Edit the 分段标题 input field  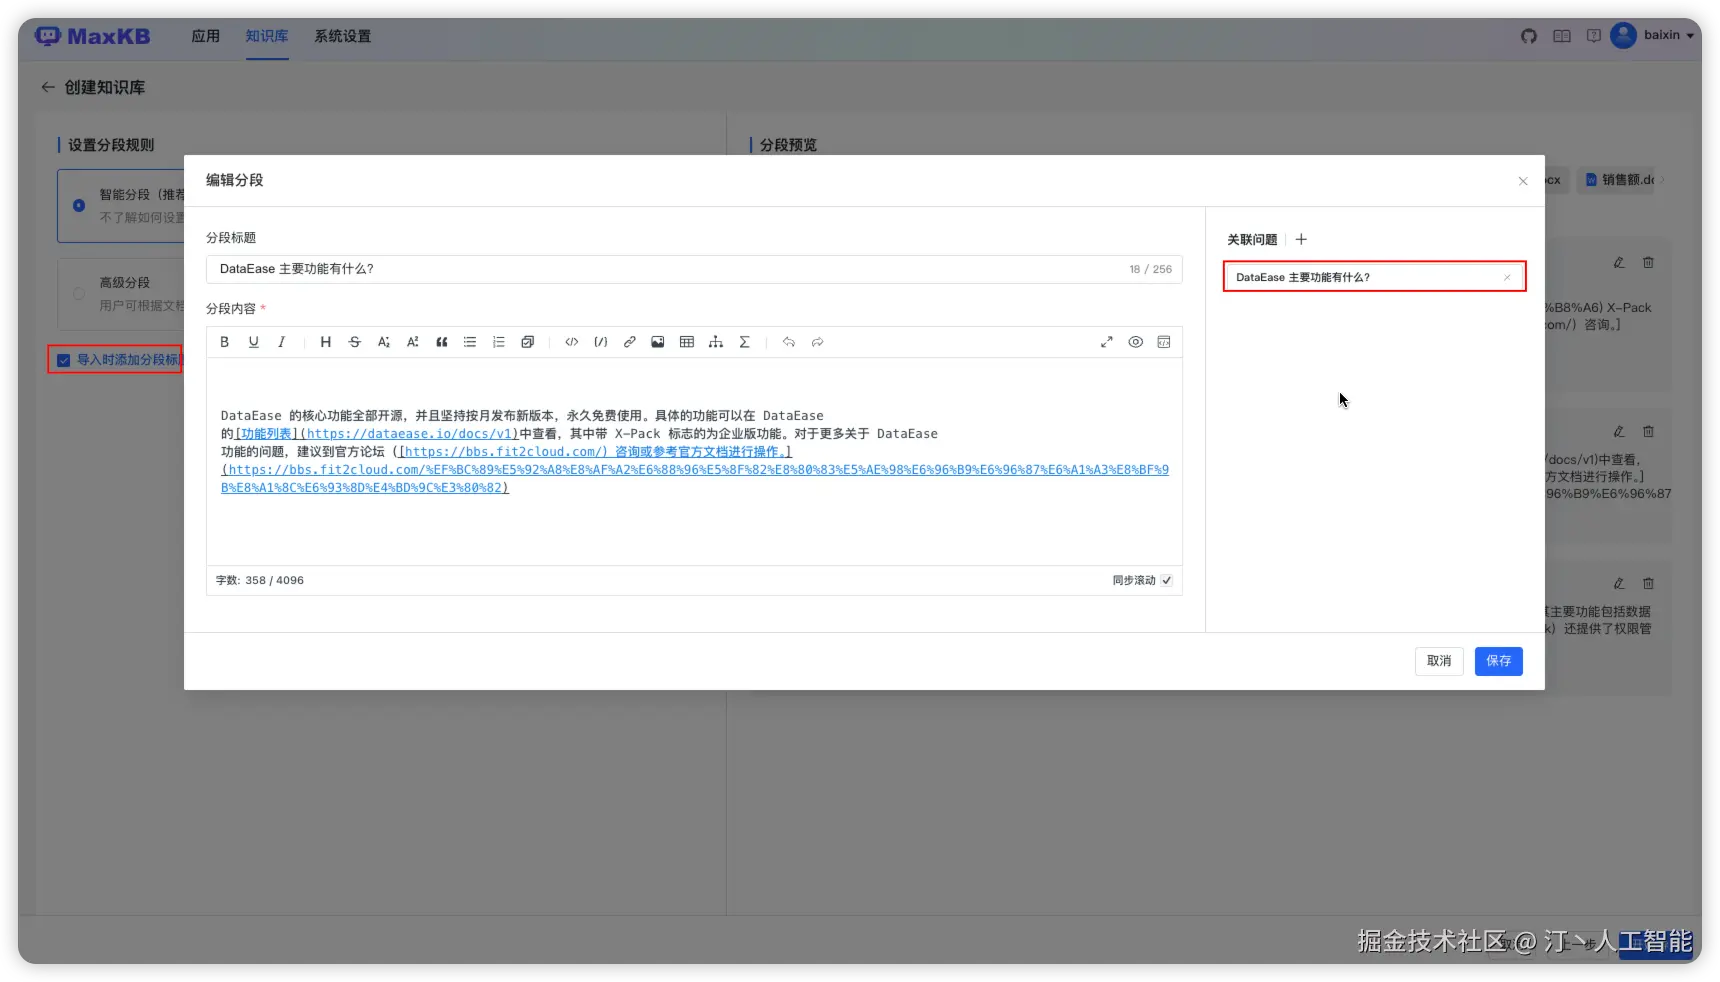point(694,269)
